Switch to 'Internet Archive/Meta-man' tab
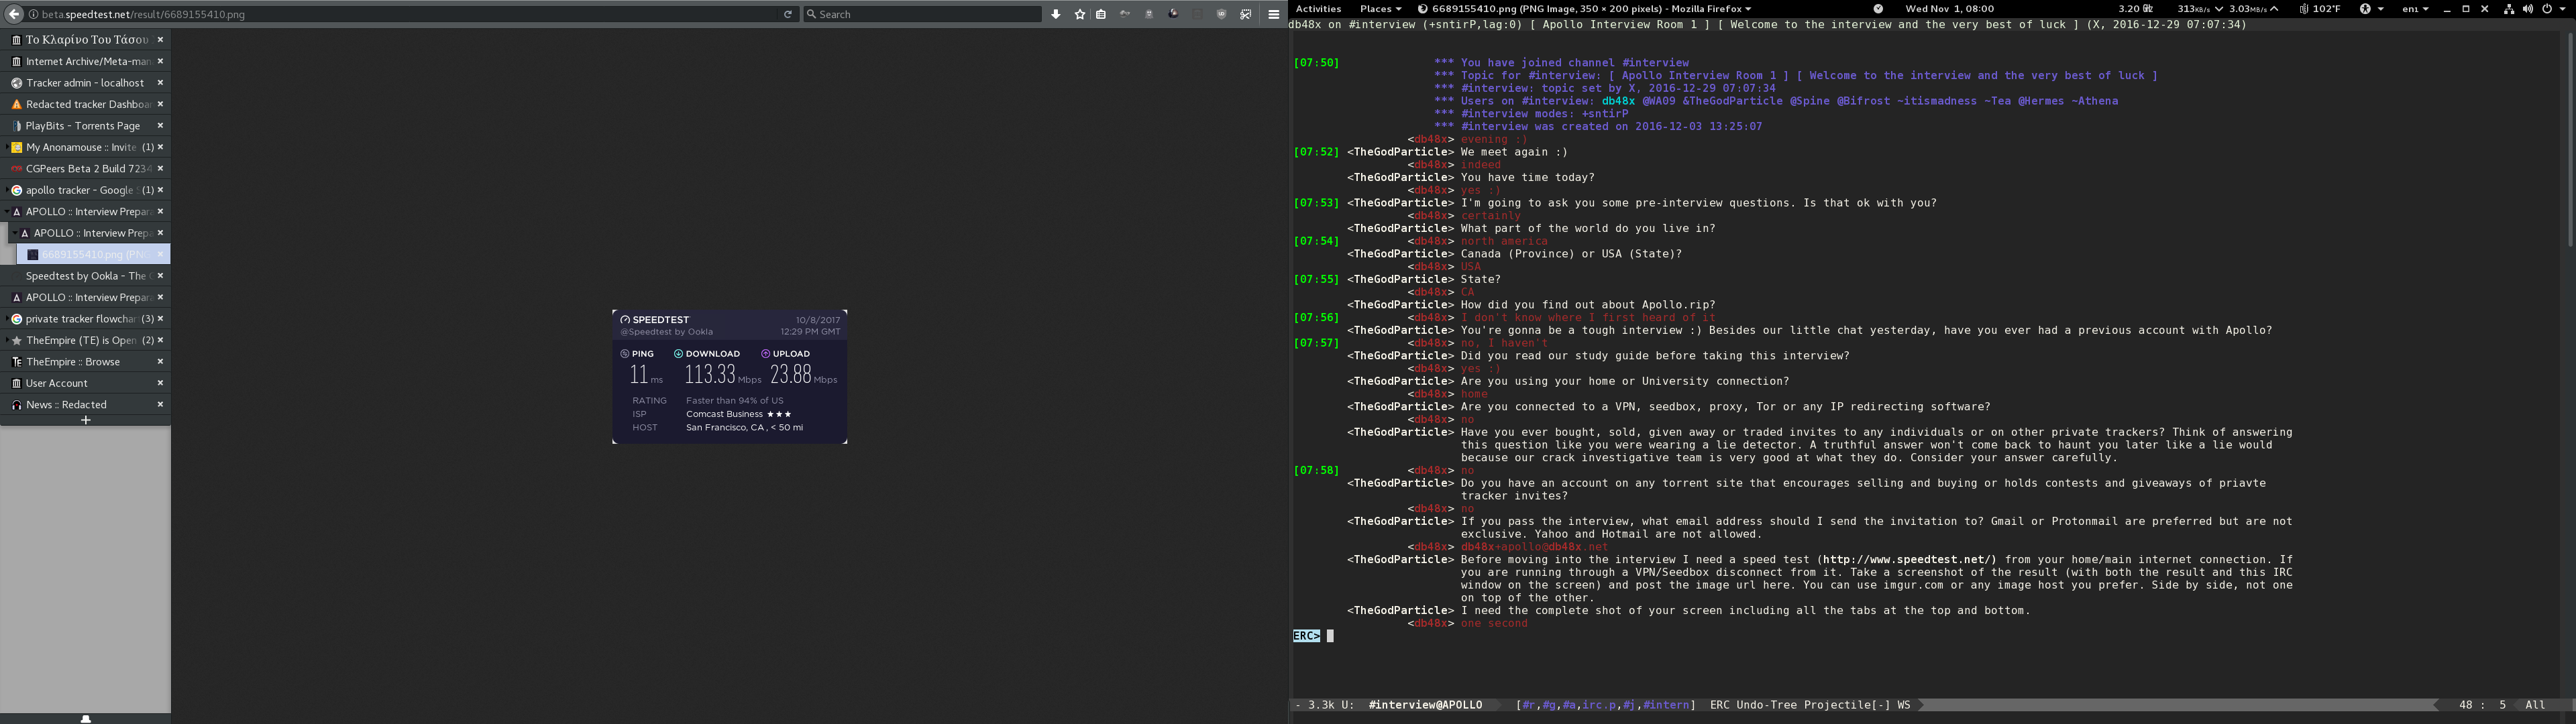2576x724 pixels. 86,61
